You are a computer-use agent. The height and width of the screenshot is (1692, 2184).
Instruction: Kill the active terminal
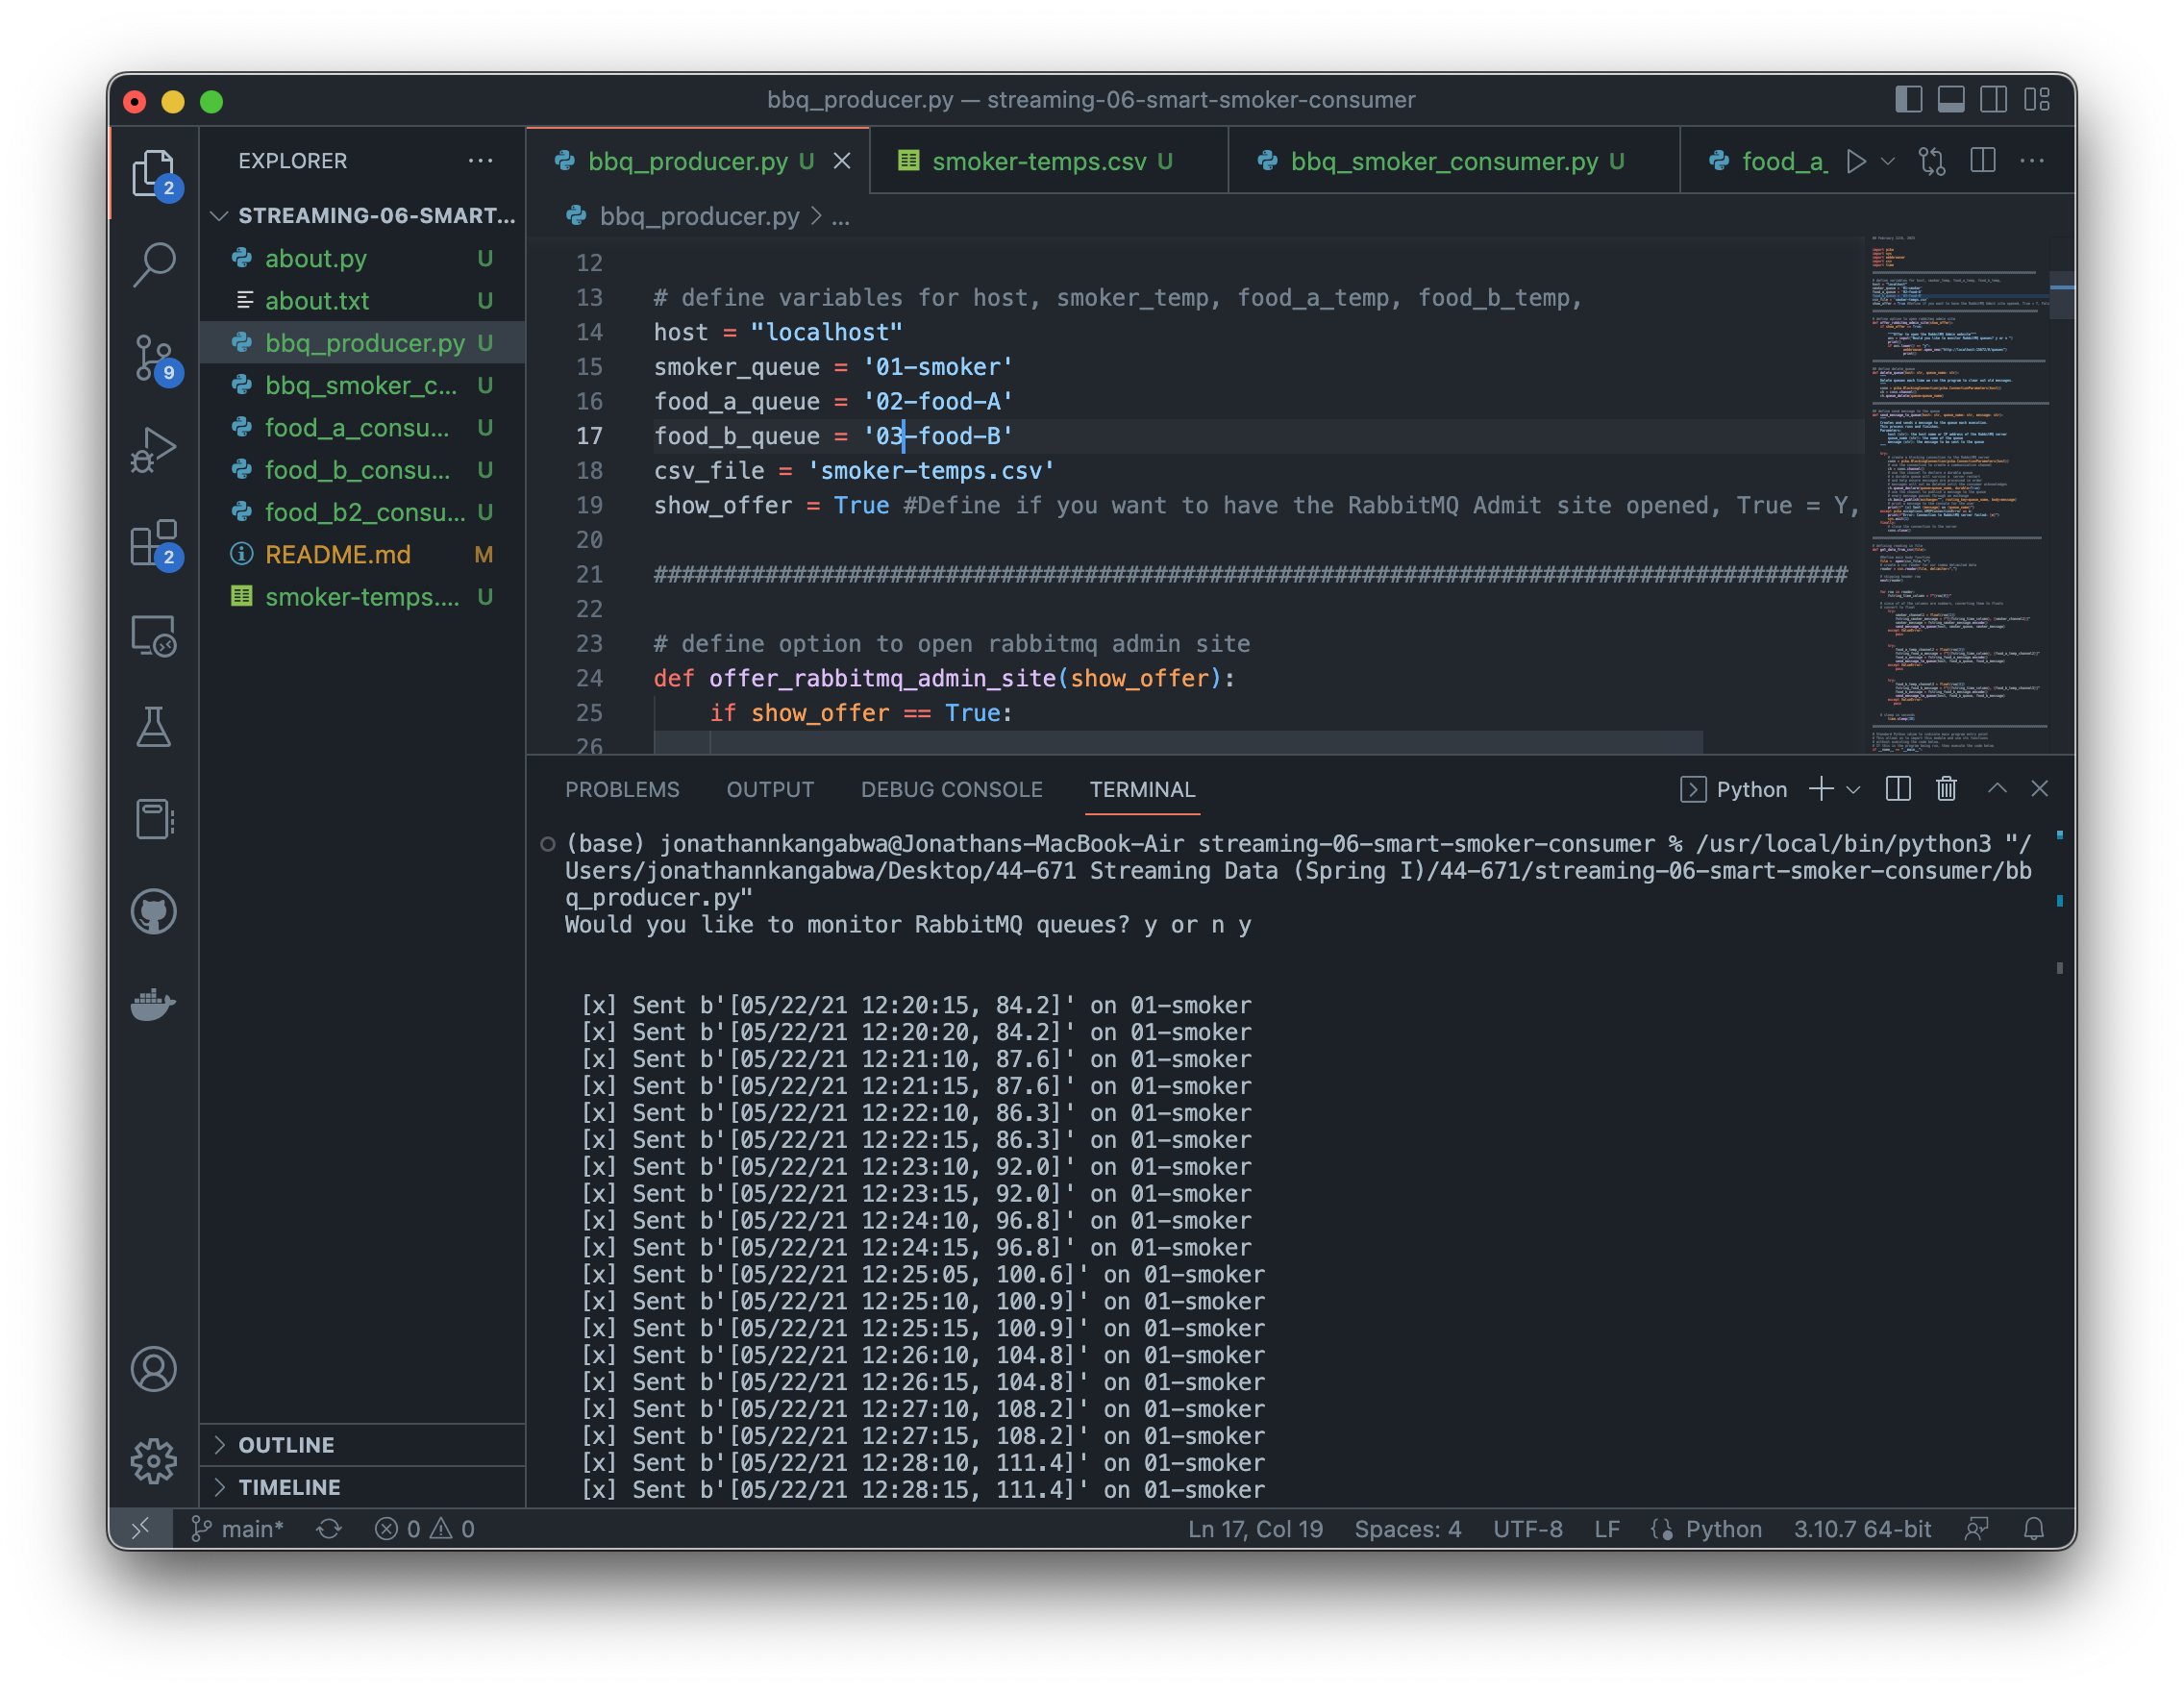pos(1946,789)
